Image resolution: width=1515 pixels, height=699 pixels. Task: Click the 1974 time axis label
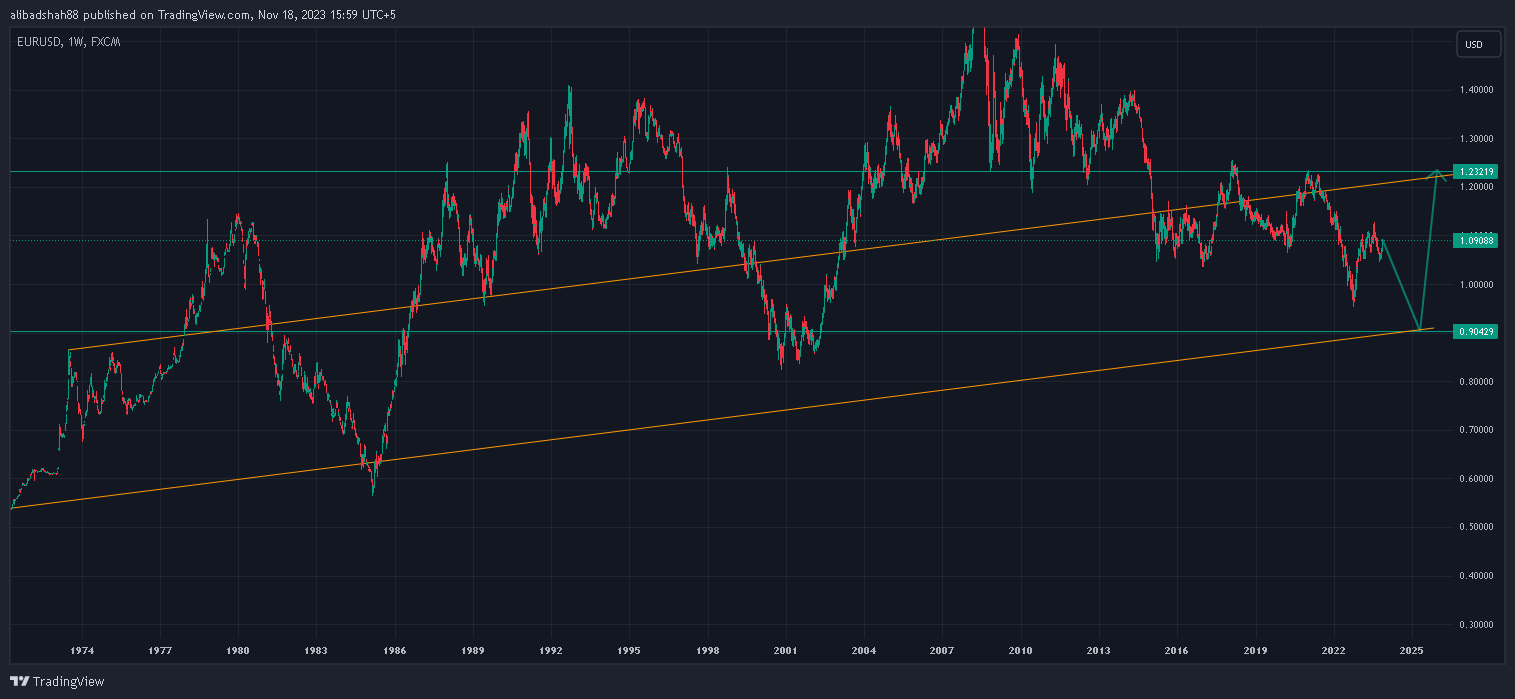[82, 650]
